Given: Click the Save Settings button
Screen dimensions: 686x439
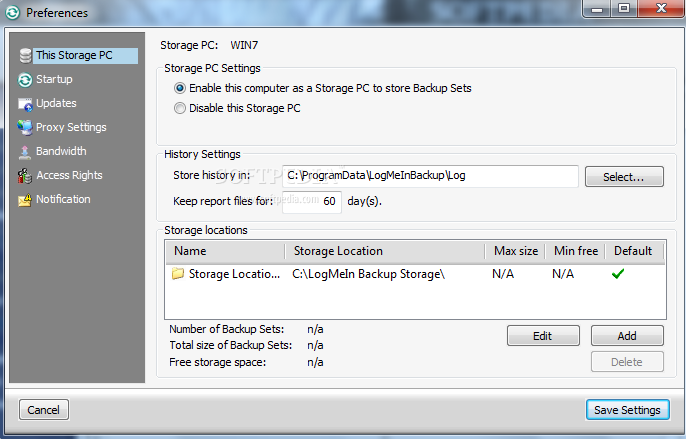Looking at the screenshot, I should (x=627, y=410).
